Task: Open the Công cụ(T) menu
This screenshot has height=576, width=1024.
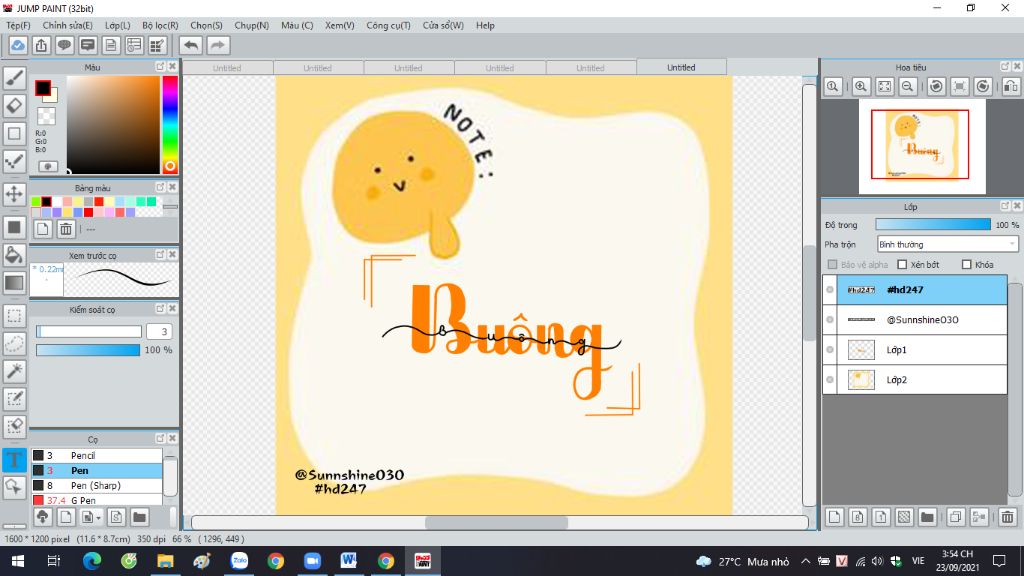Action: [x=389, y=25]
